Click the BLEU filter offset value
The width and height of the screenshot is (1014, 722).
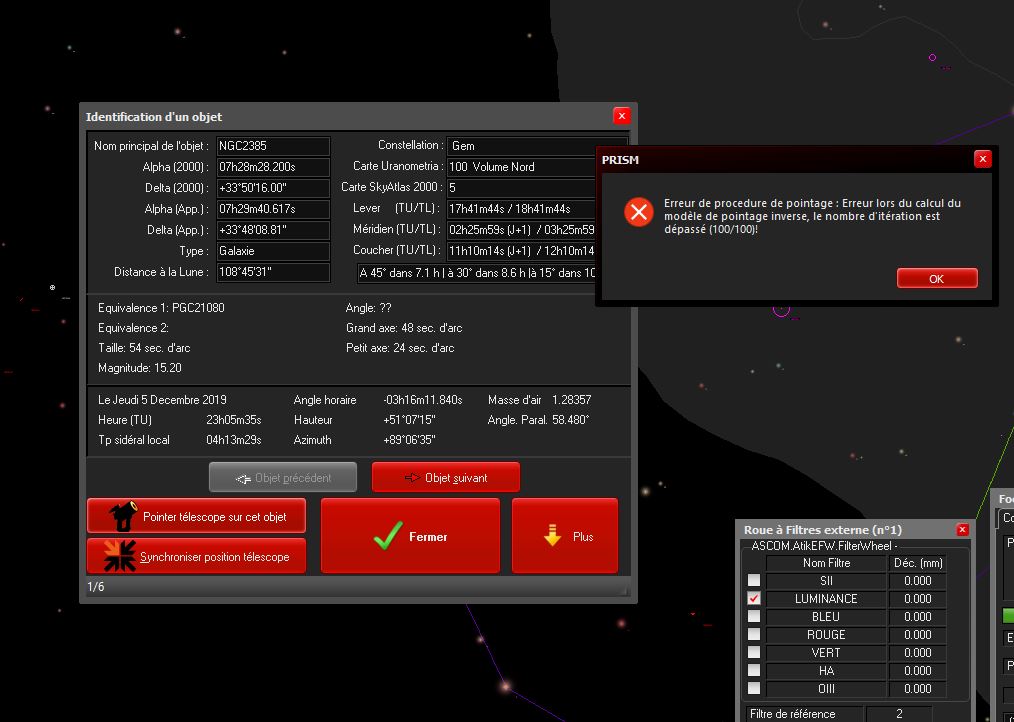[x=917, y=617]
